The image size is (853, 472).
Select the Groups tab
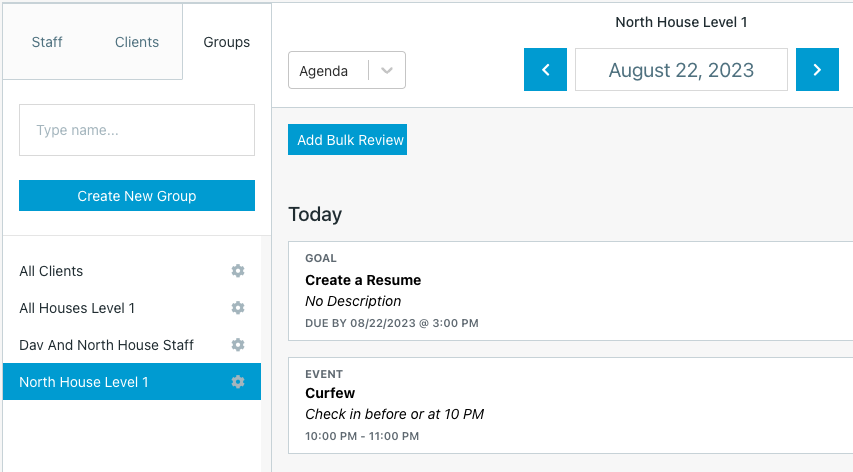click(226, 42)
